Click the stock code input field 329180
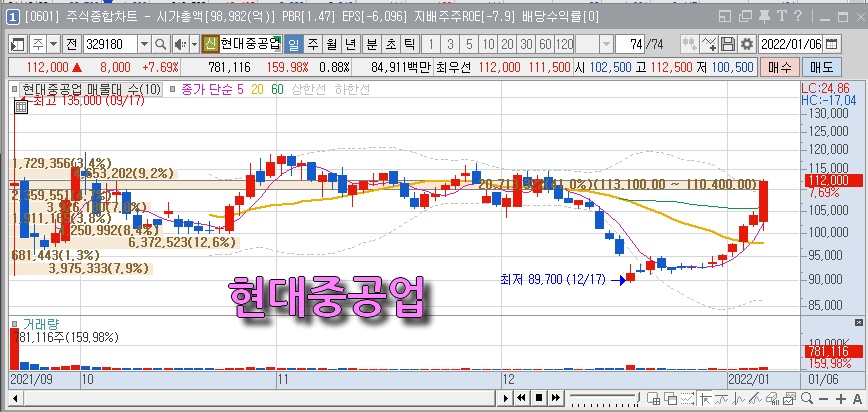This screenshot has width=868, height=412. [x=110, y=44]
